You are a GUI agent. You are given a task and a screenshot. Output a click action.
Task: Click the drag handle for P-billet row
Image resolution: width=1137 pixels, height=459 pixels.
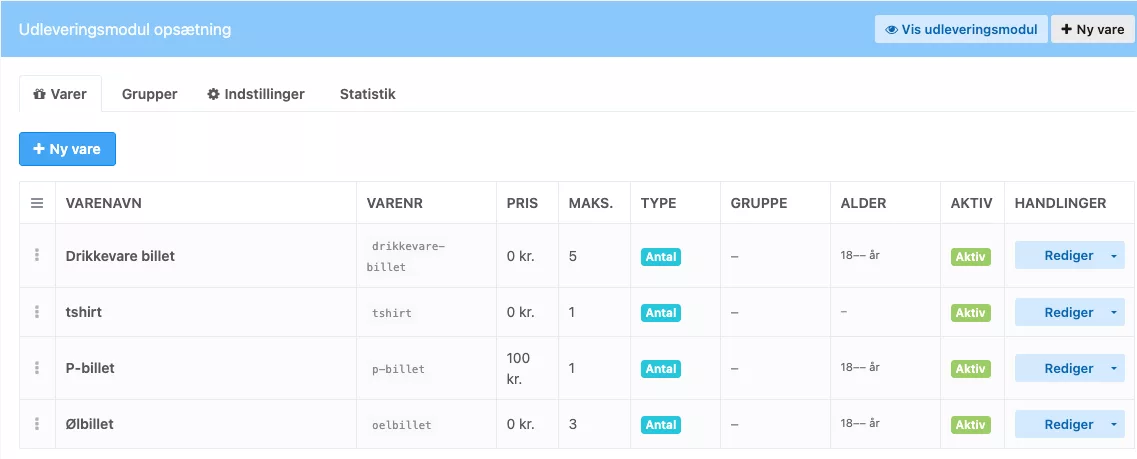coord(37,368)
